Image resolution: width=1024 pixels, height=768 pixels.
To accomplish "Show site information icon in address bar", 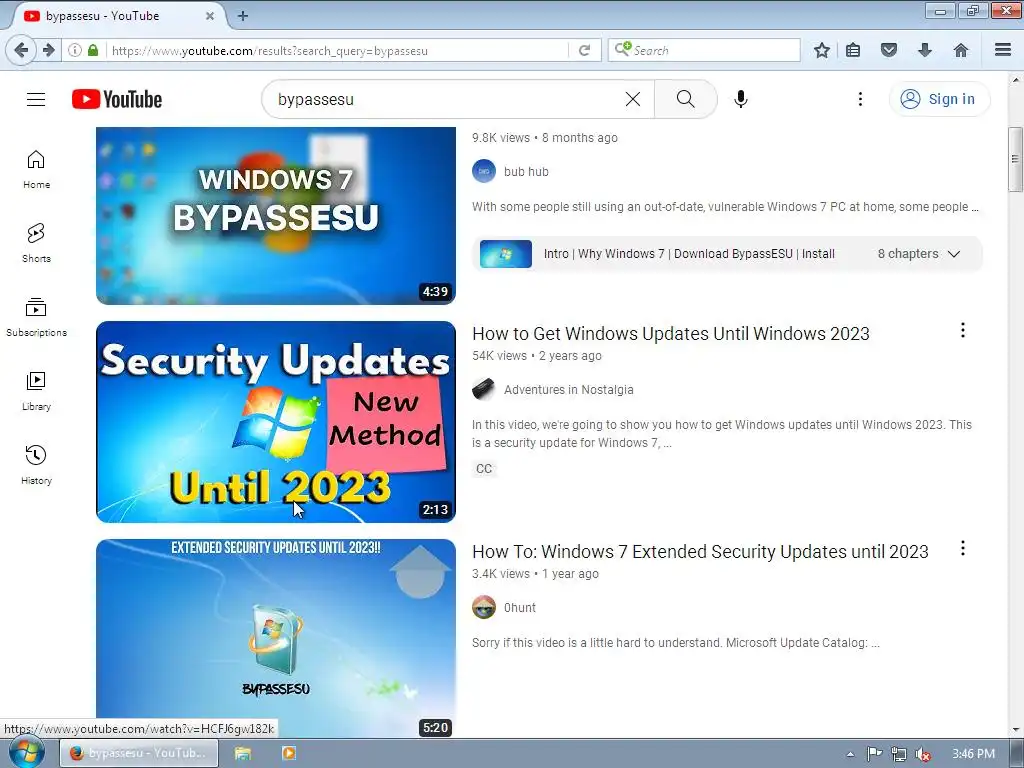I will pos(75,50).
